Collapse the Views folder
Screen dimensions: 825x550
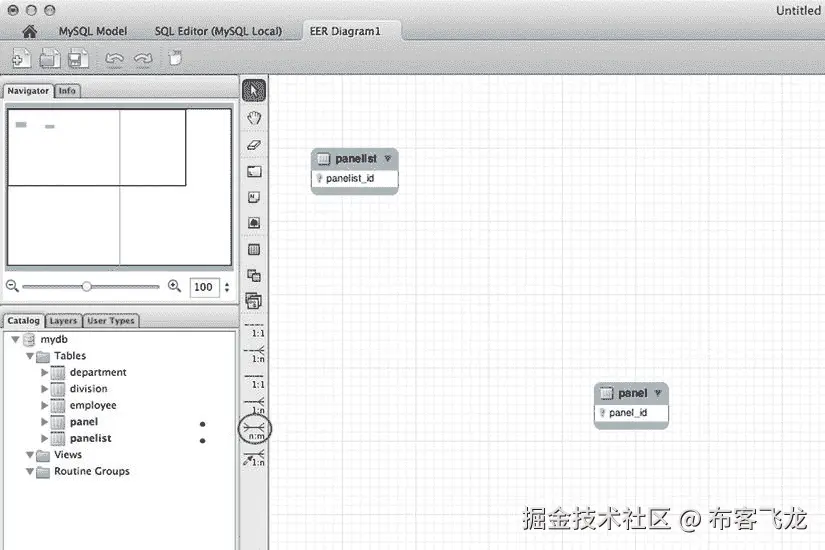(30, 455)
